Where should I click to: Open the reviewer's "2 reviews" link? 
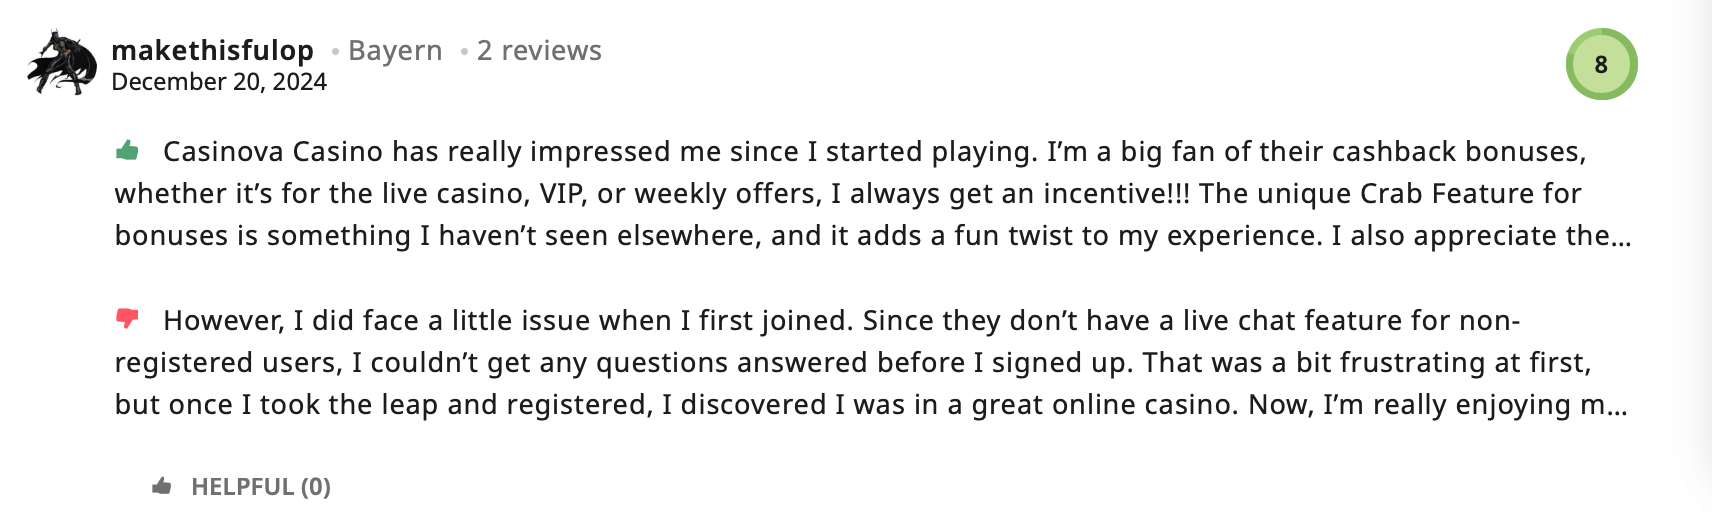[x=539, y=50]
